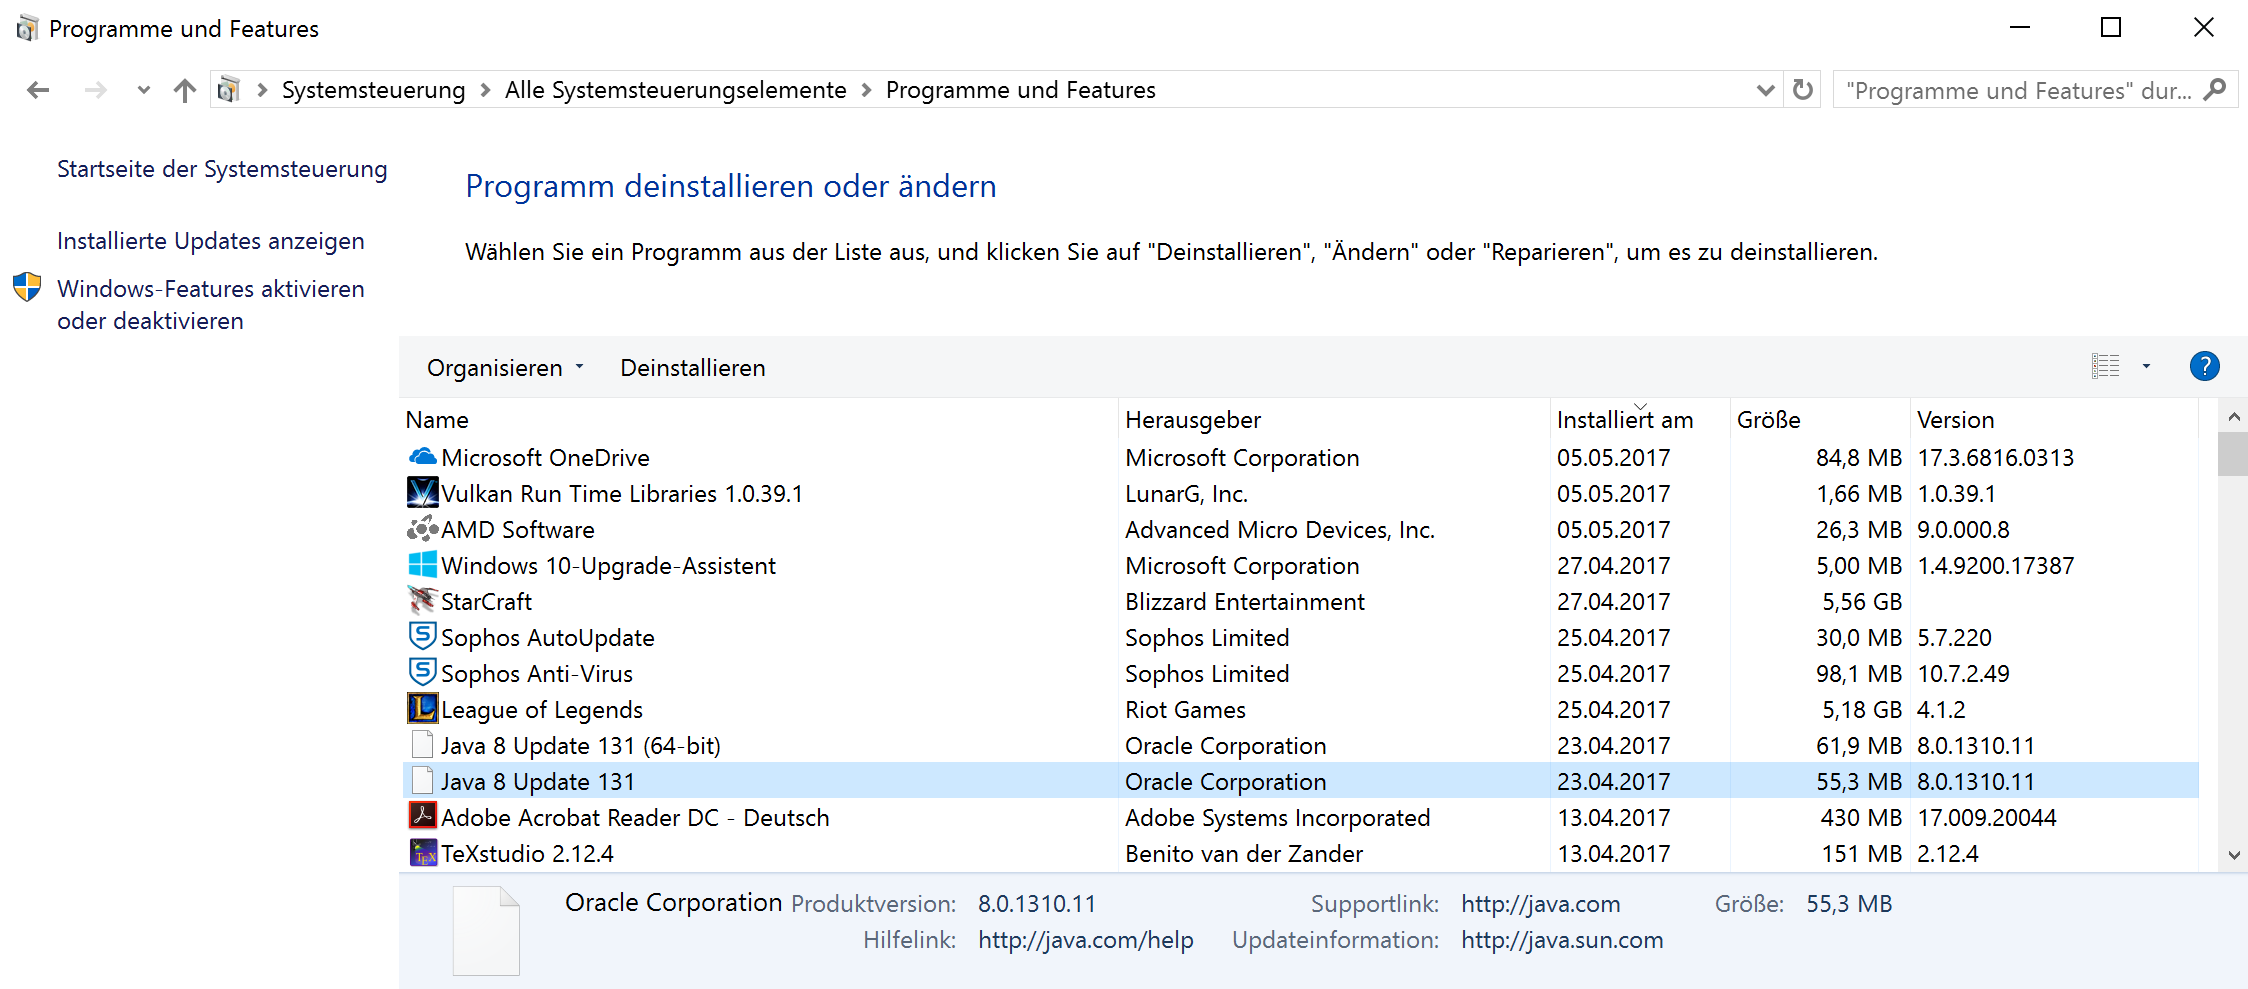Click Deinstallieren in the toolbar
The image size is (2248, 989).
pos(692,368)
